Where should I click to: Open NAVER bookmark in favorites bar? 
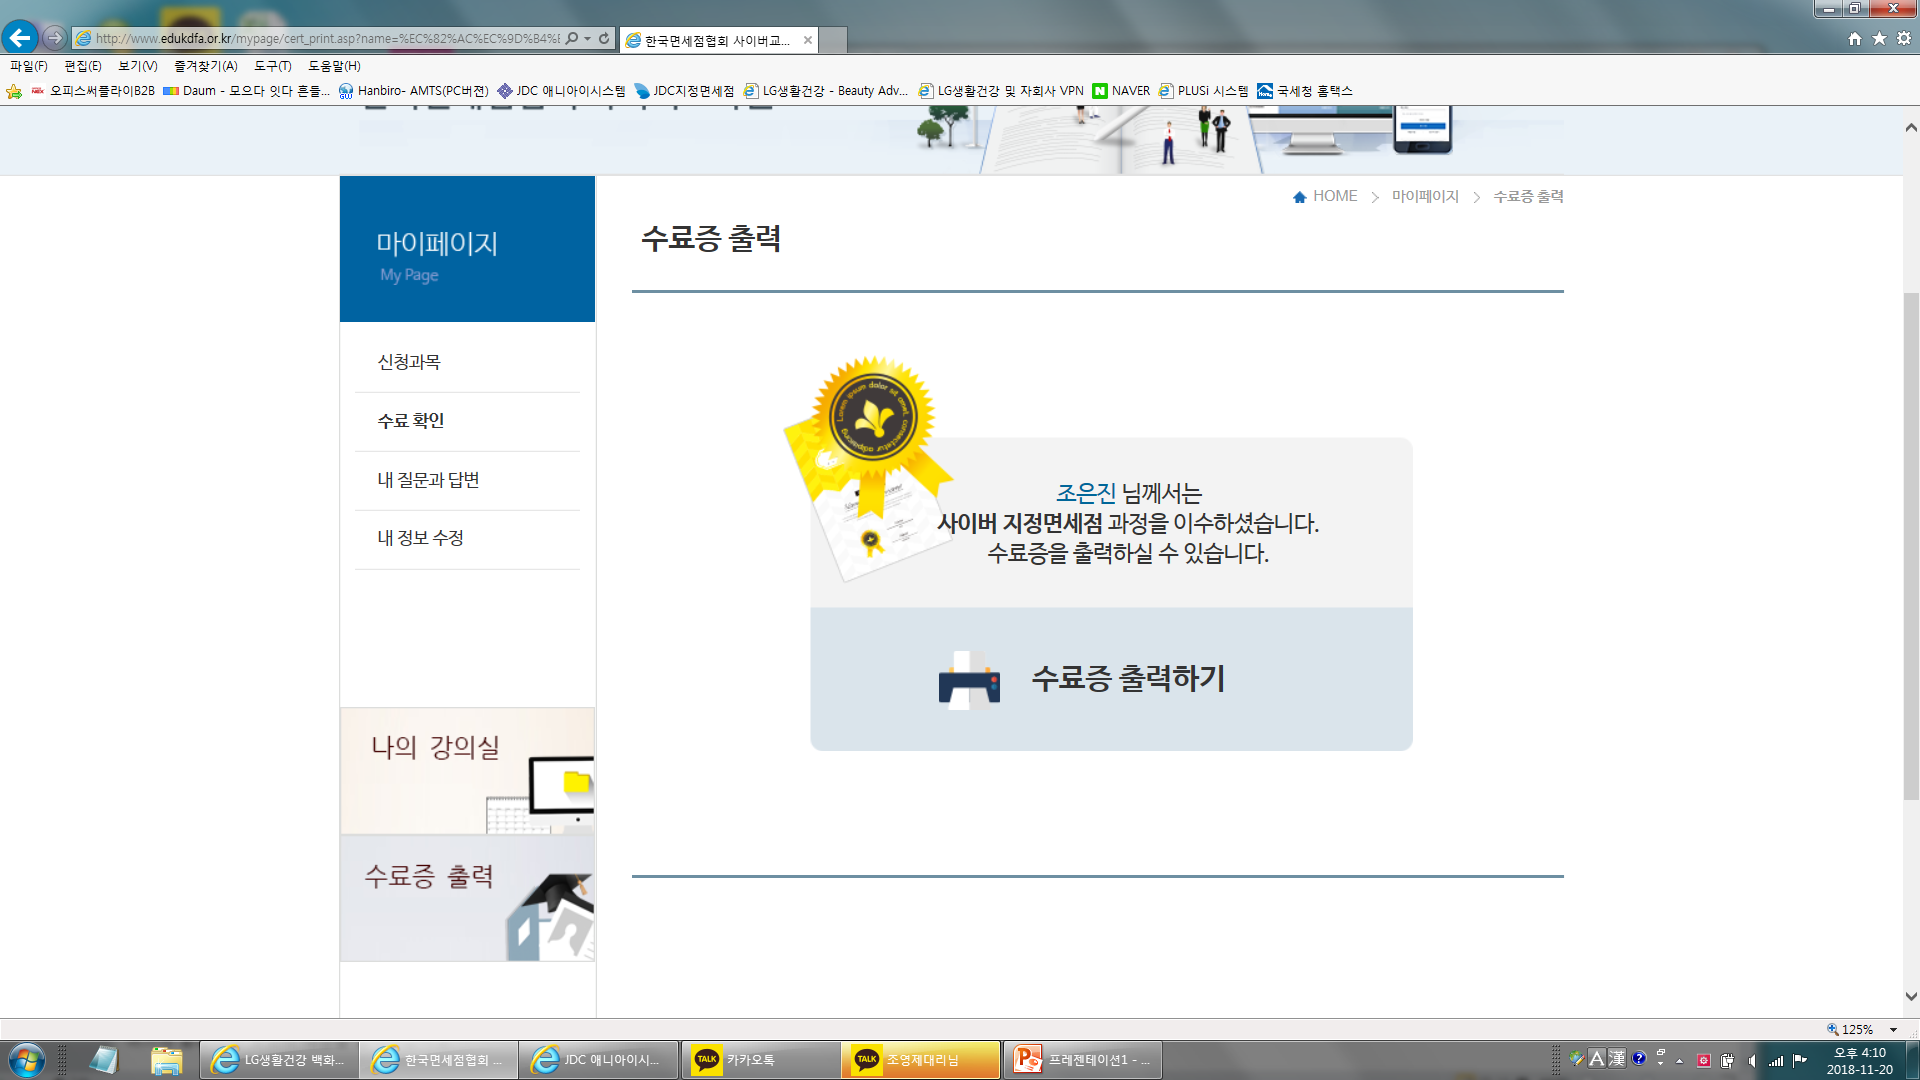tap(1121, 91)
